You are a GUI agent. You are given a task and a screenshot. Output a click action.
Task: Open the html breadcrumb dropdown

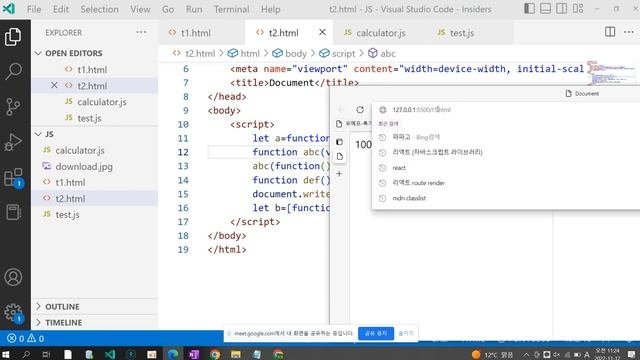click(244, 53)
